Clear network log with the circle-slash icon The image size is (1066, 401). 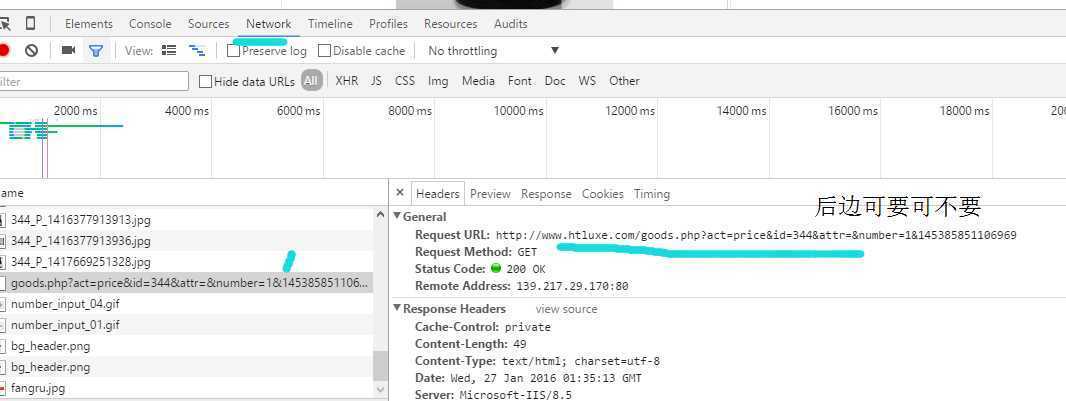tap(31, 50)
